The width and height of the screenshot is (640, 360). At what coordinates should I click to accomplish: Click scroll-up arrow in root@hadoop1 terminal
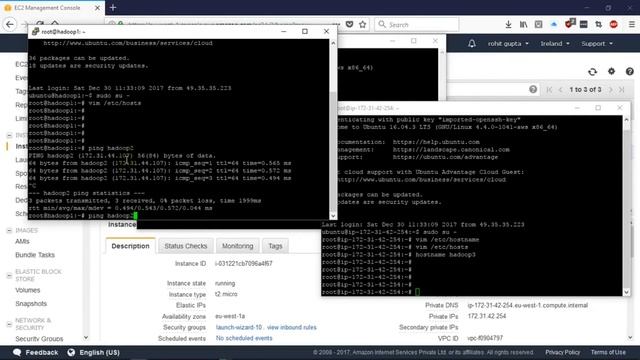[x=333, y=43]
